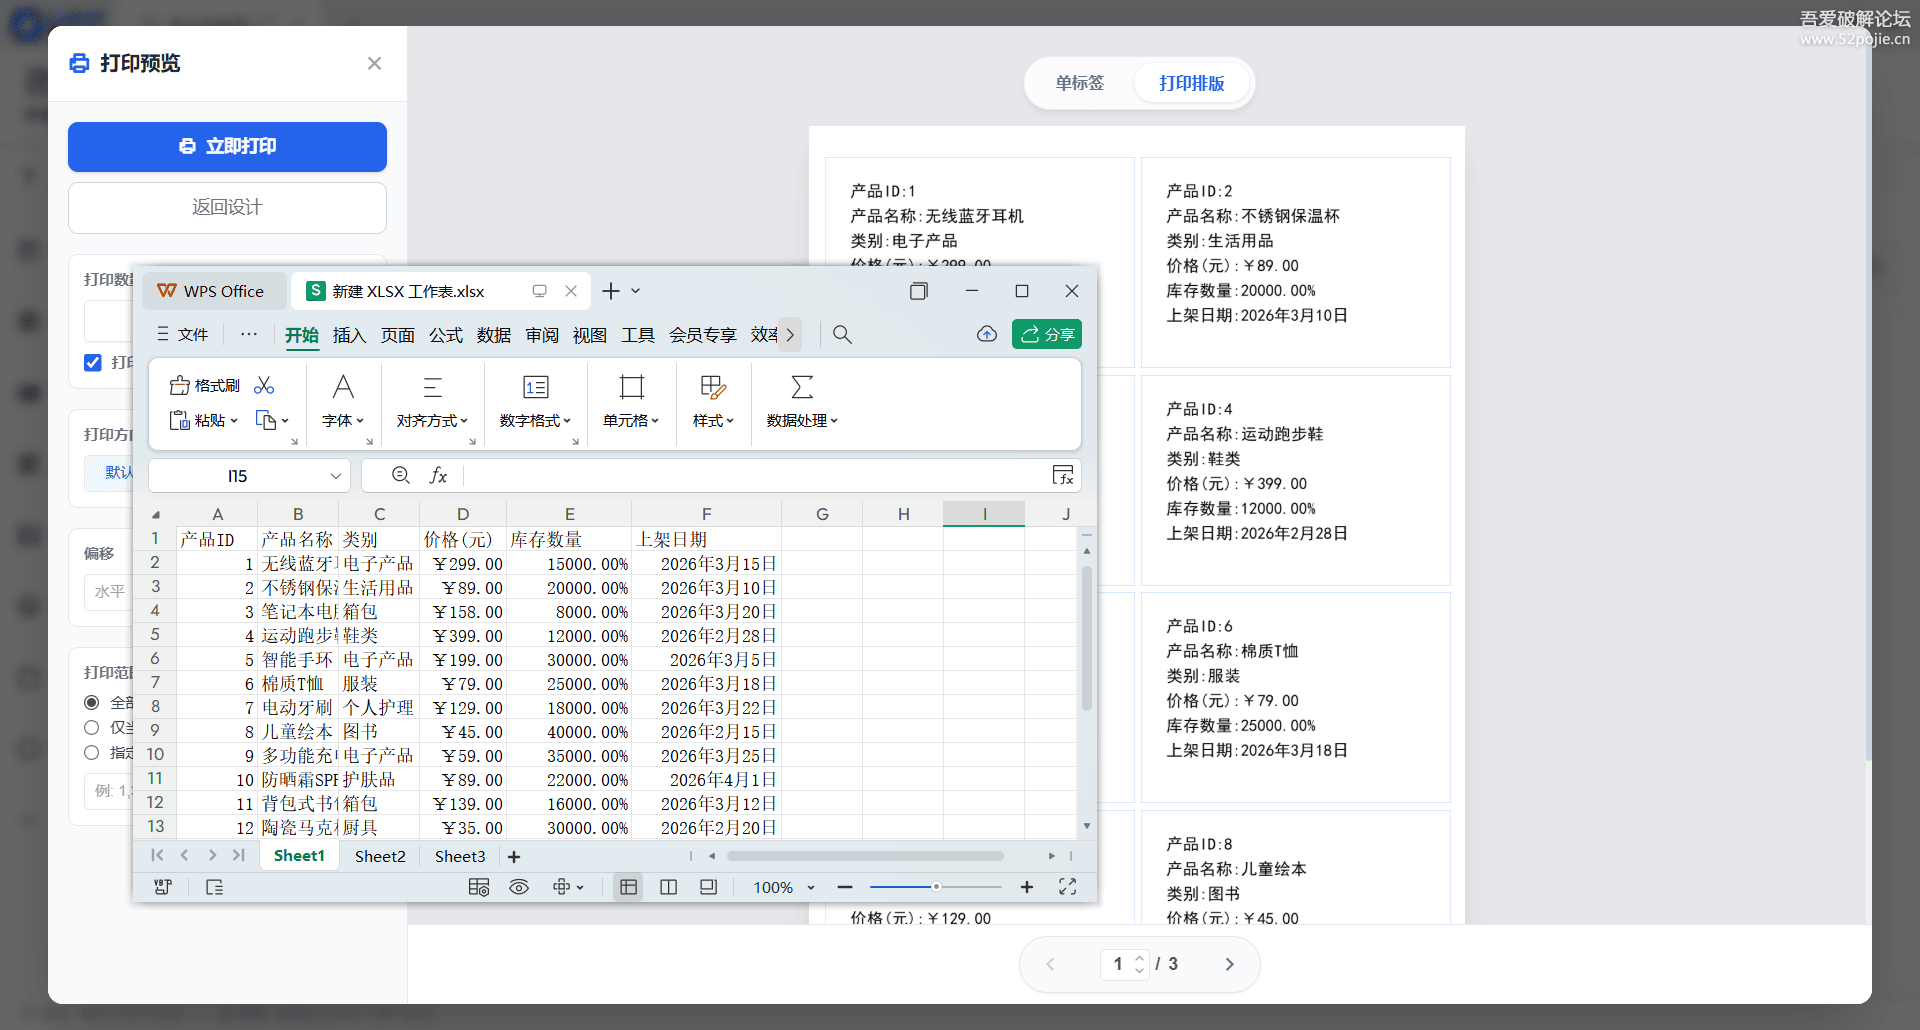
Task: Click the copy icon next to paste
Action: click(x=266, y=421)
